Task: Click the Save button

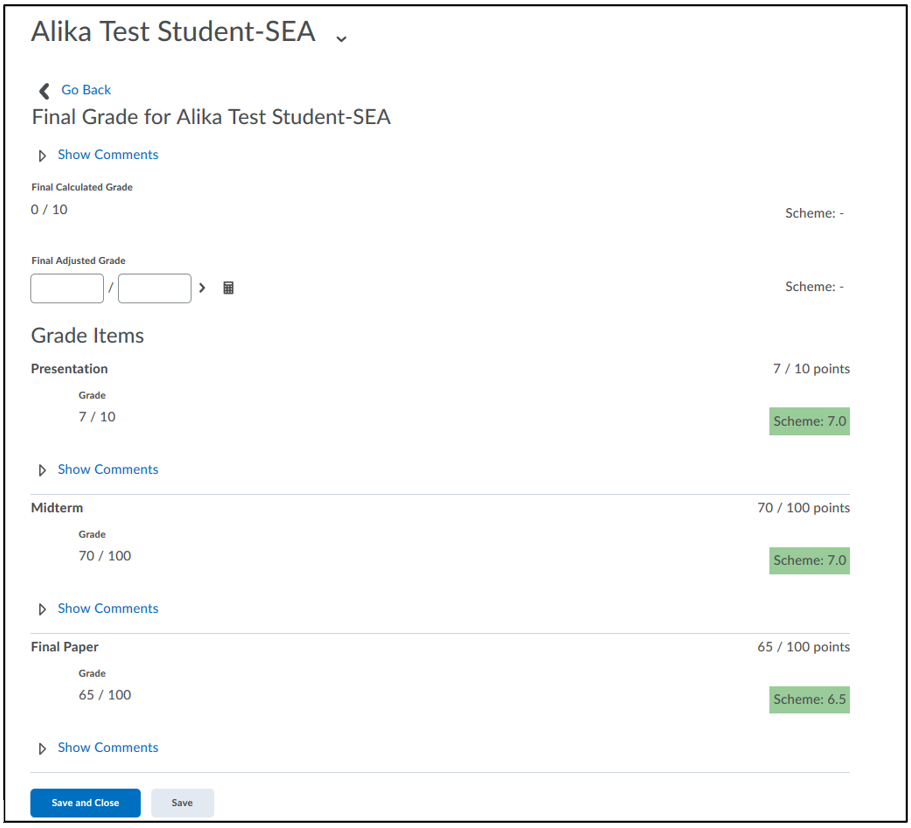Action: click(x=182, y=802)
